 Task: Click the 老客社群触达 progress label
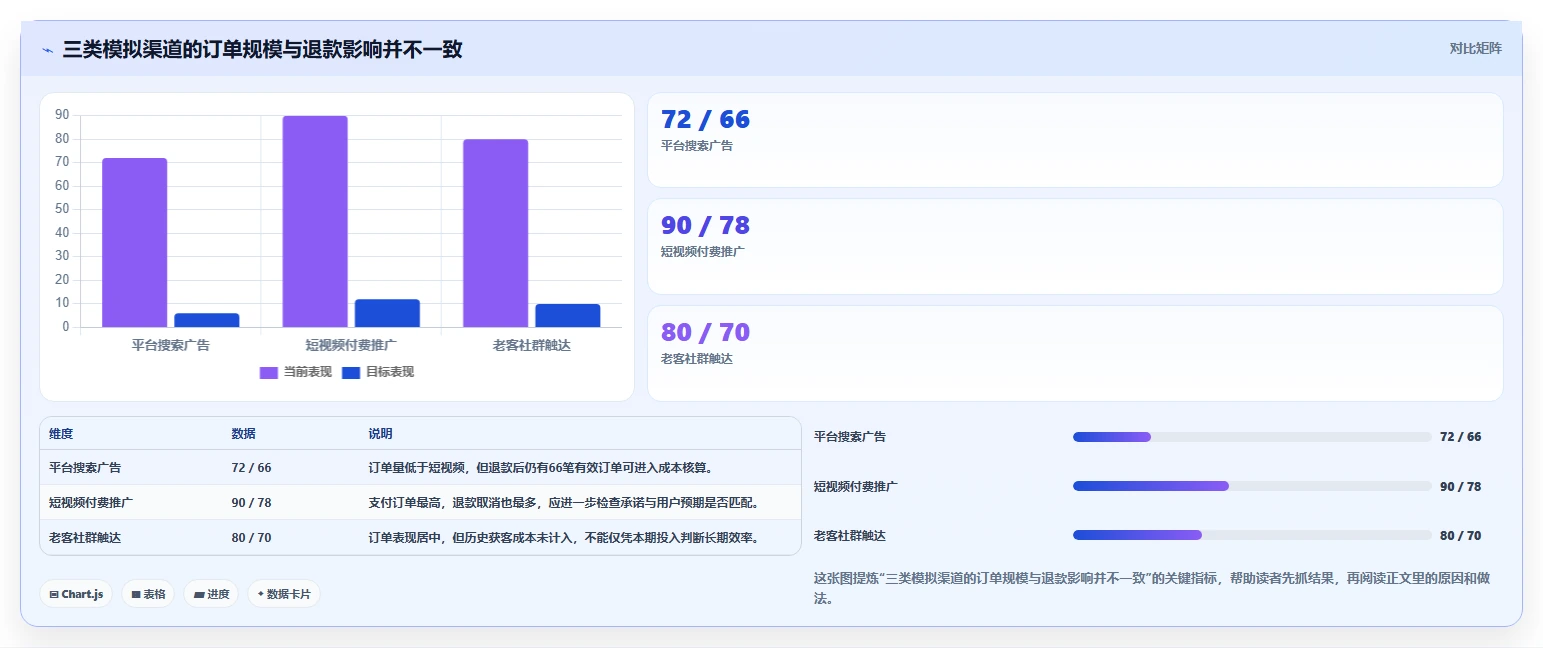pos(850,535)
